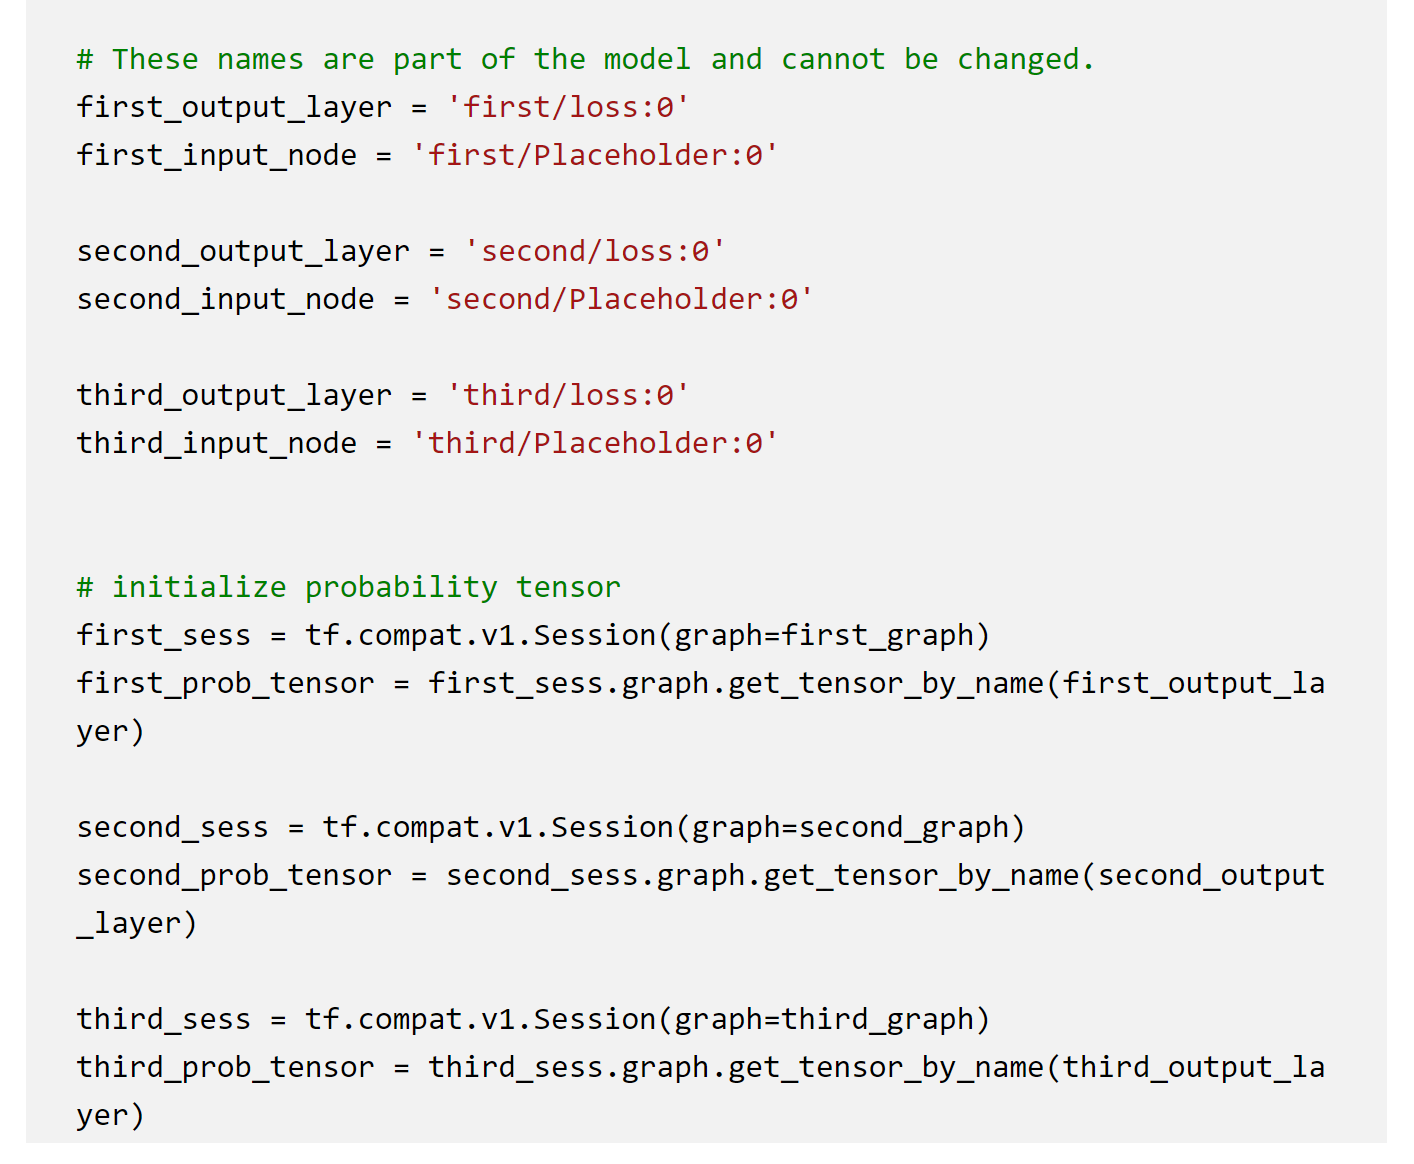Screen dimensions: 1414x1164
Task: Click the 'third/Placeholder:0' string value
Action: tap(594, 443)
